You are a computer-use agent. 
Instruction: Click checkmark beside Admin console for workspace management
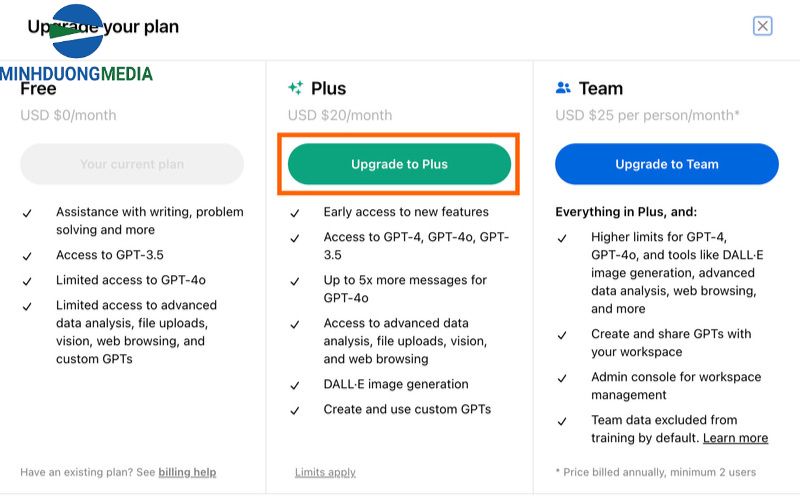point(563,378)
